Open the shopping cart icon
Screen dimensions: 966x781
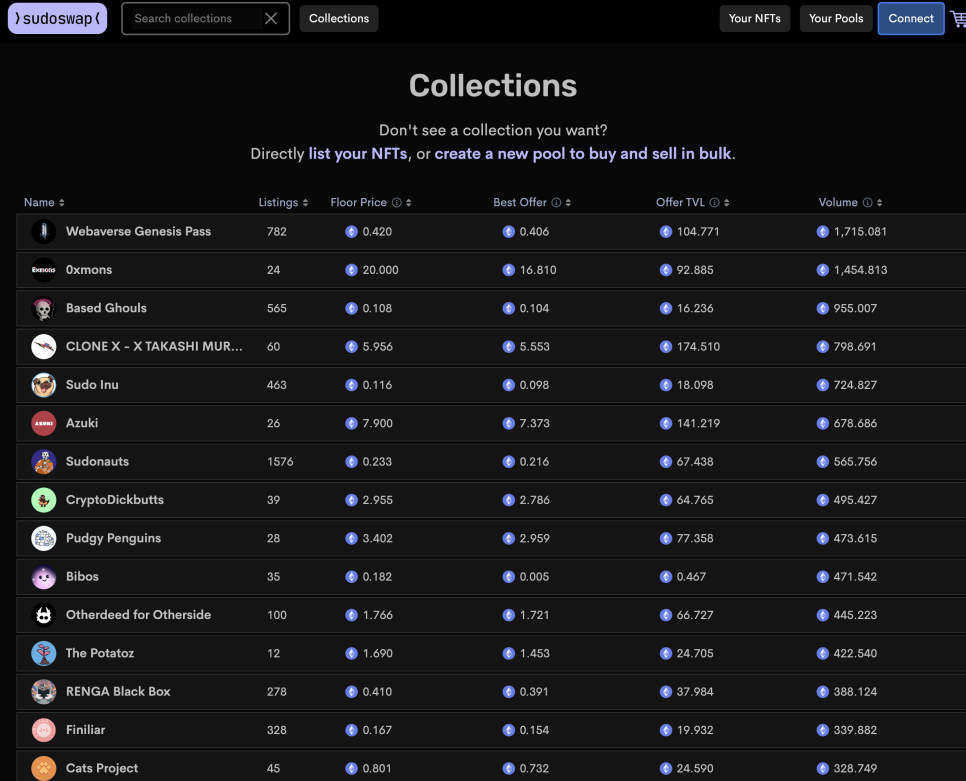(x=959, y=18)
